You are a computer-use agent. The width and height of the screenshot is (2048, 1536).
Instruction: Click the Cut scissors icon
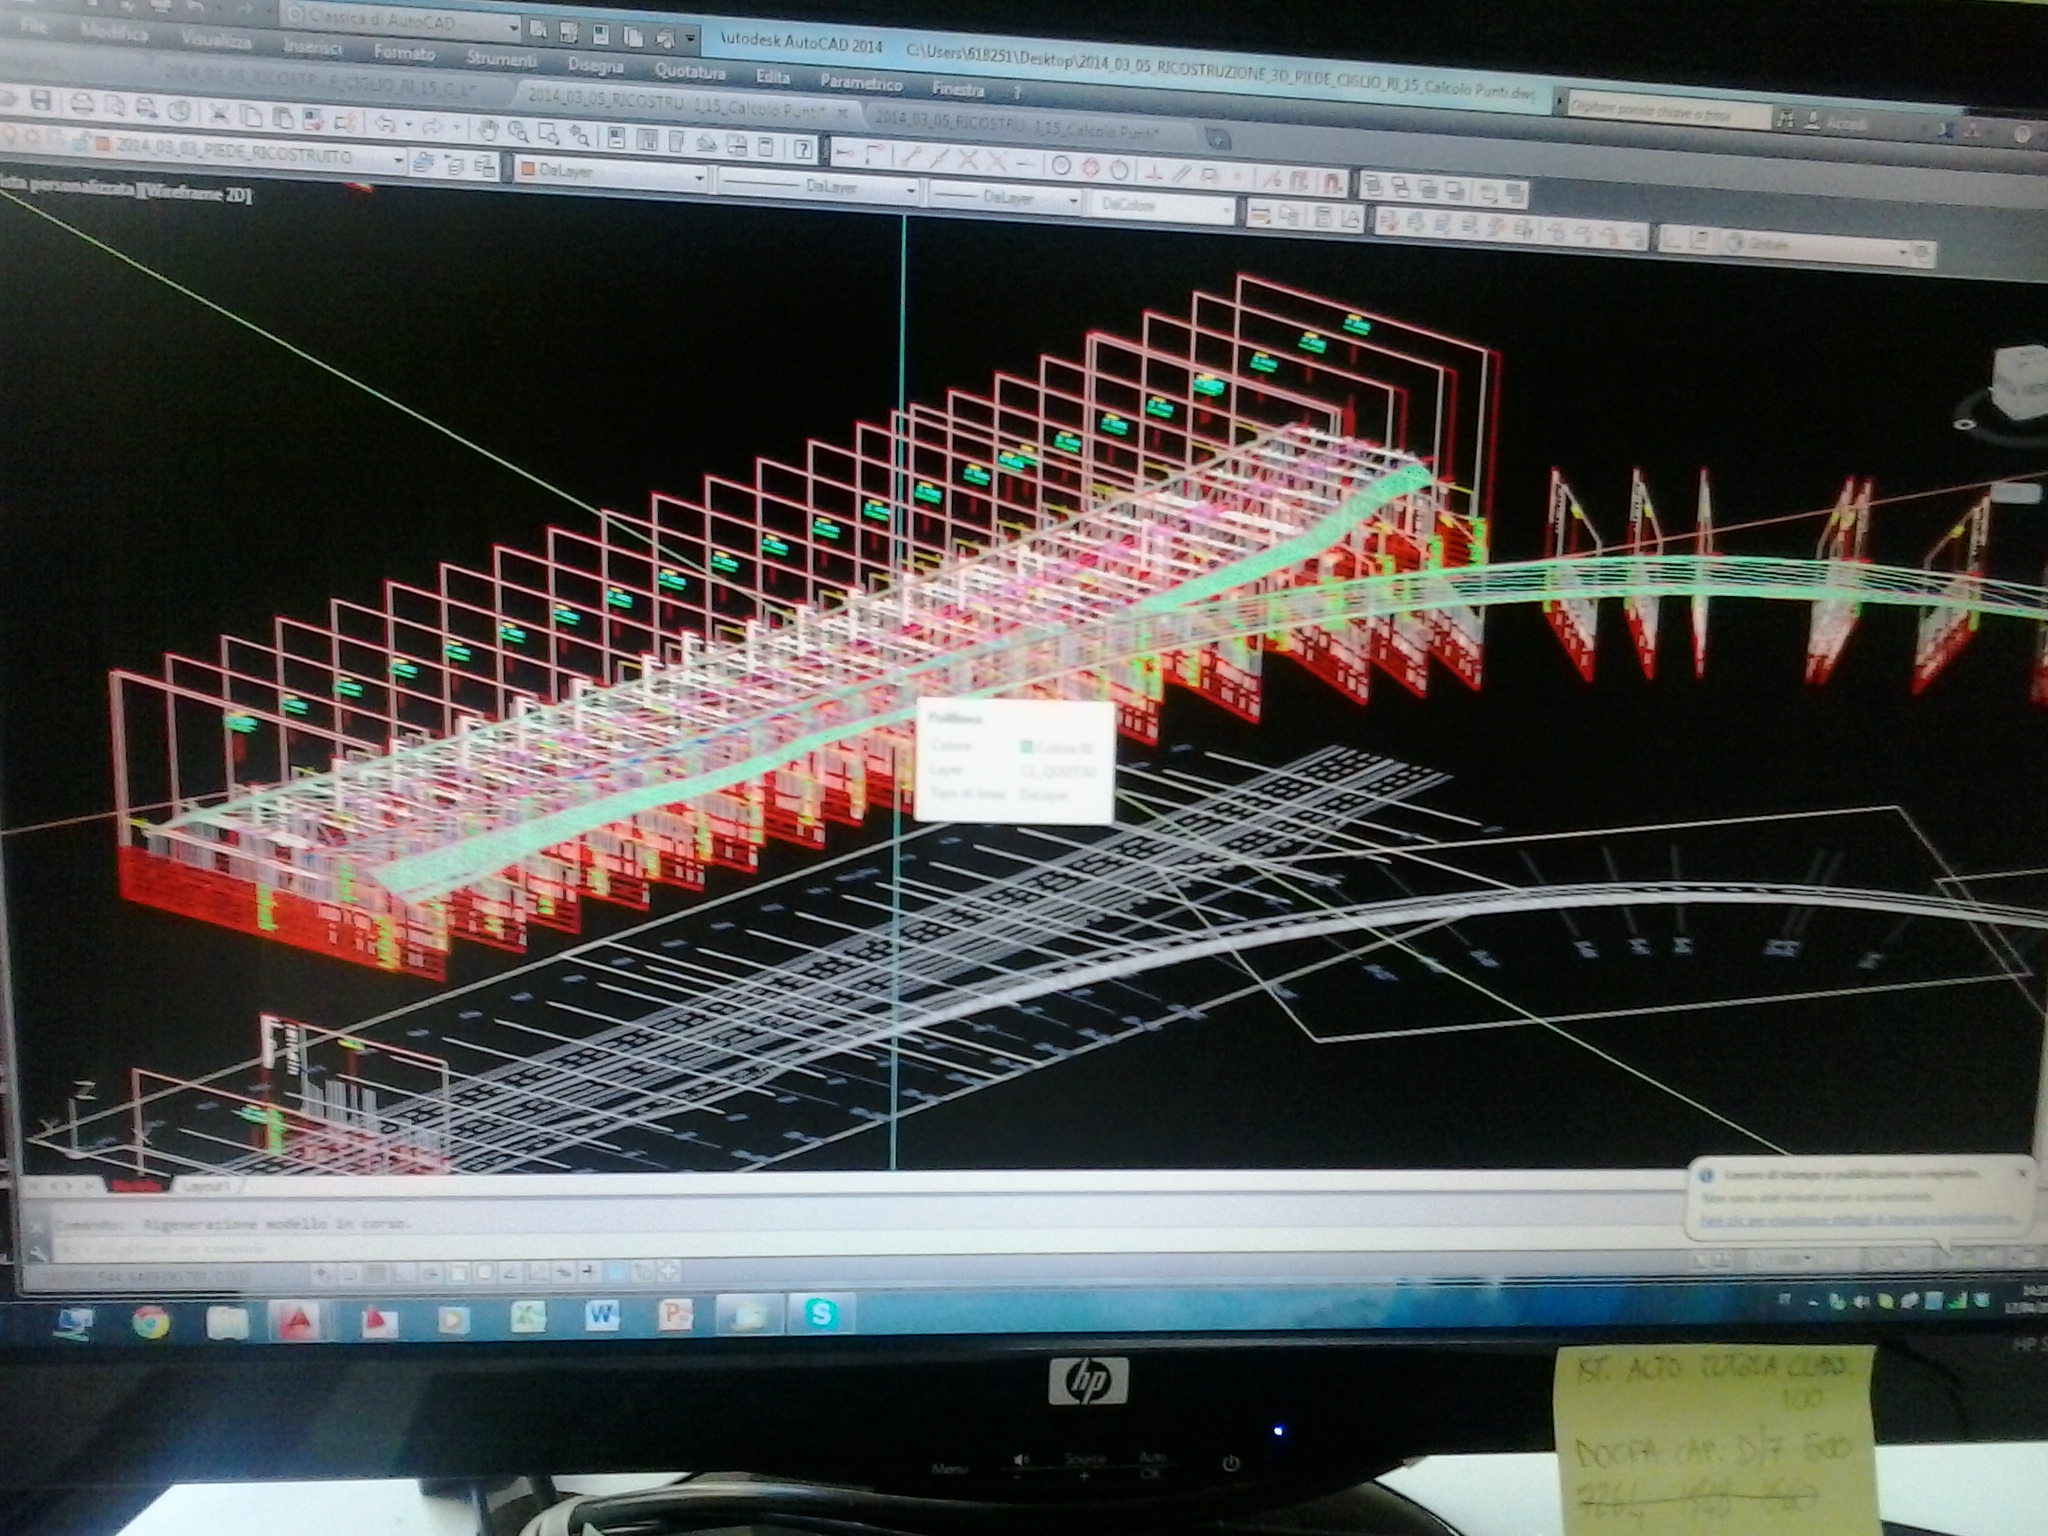(x=220, y=113)
